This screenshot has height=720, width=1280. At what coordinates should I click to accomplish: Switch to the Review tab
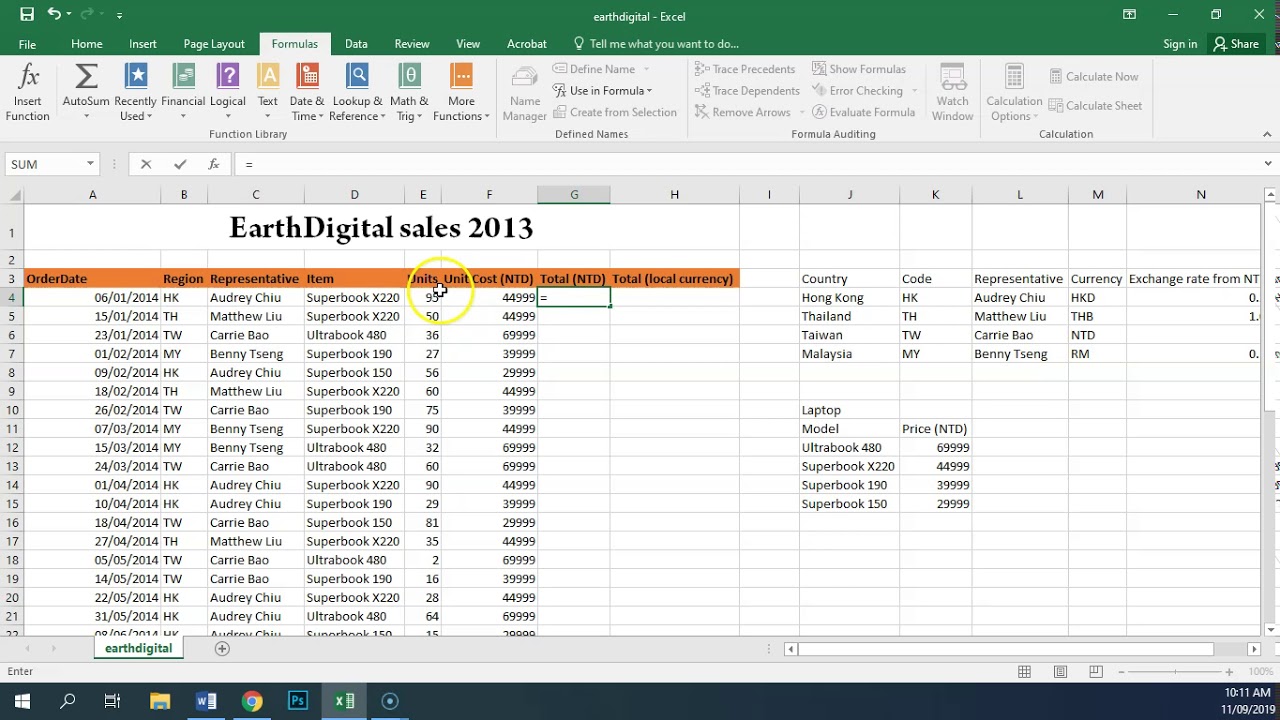coord(412,44)
